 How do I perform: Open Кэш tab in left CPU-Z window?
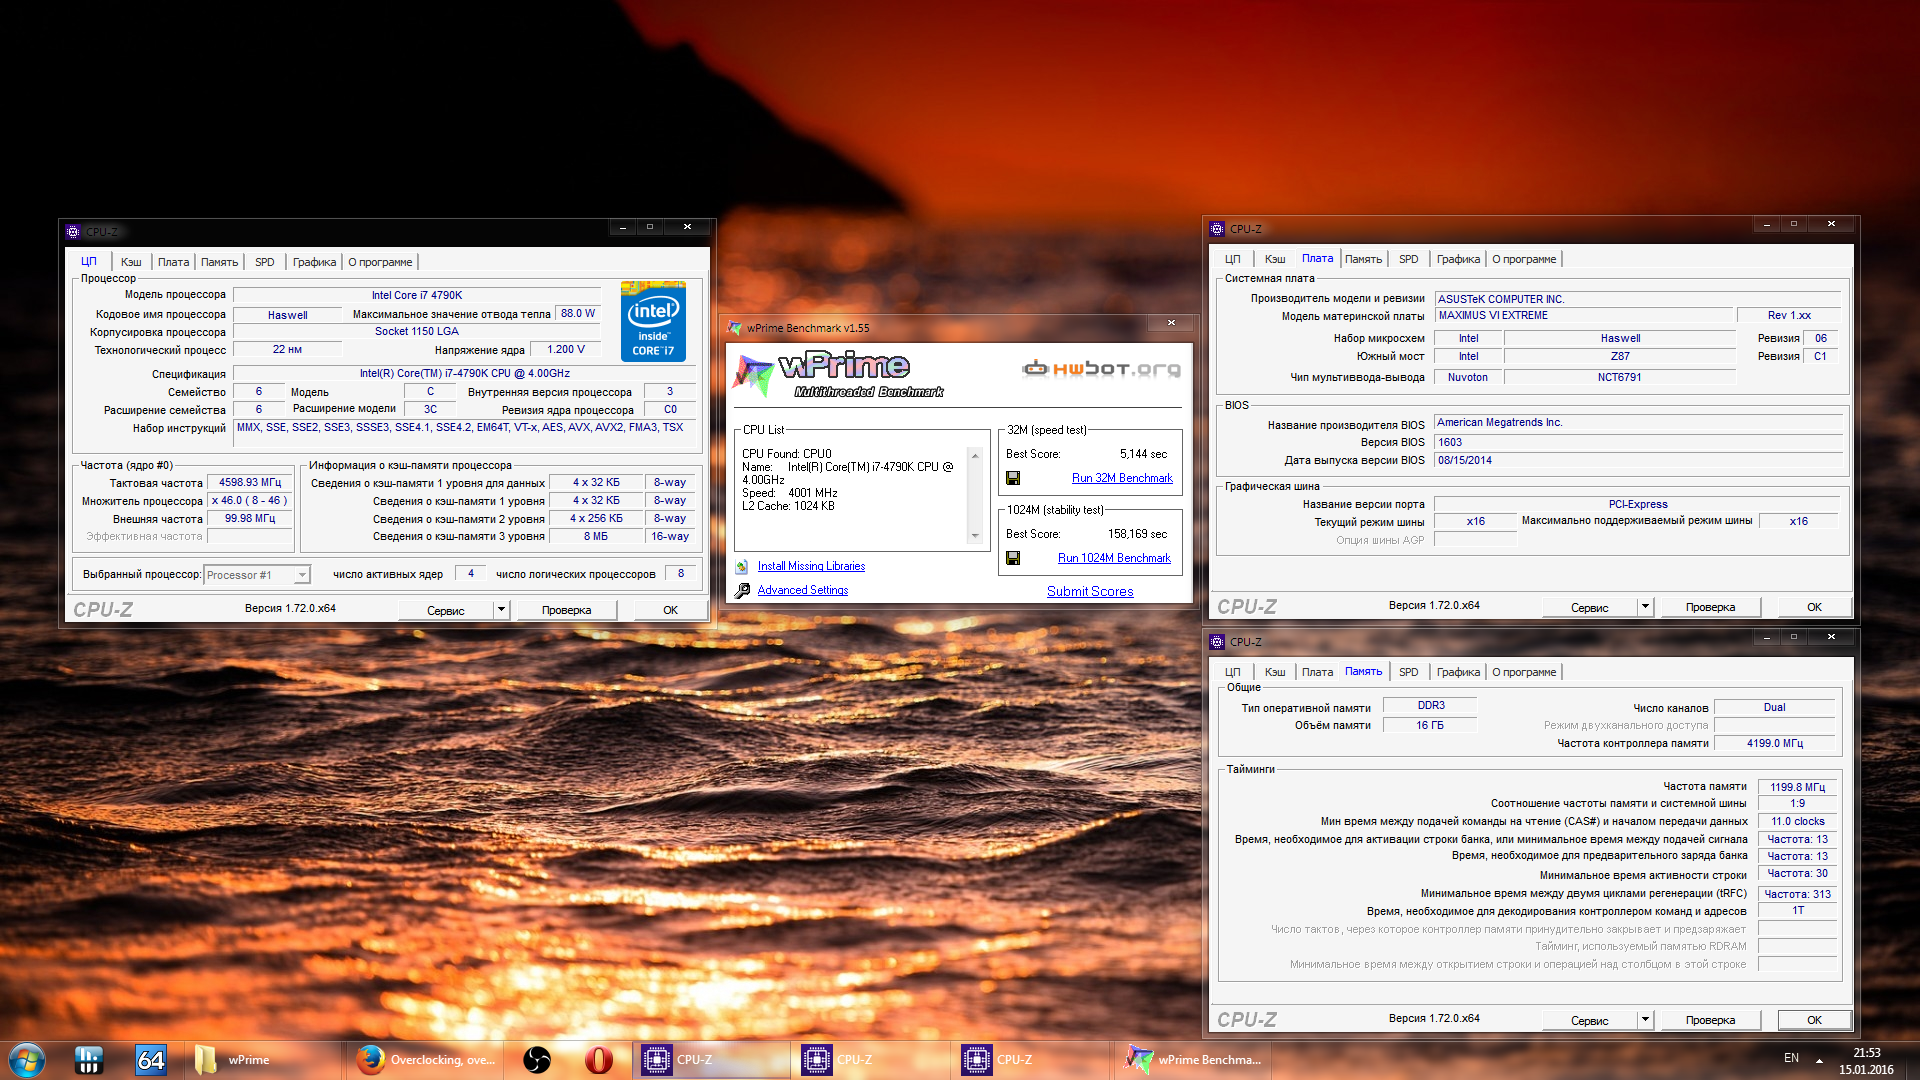pos(131,262)
